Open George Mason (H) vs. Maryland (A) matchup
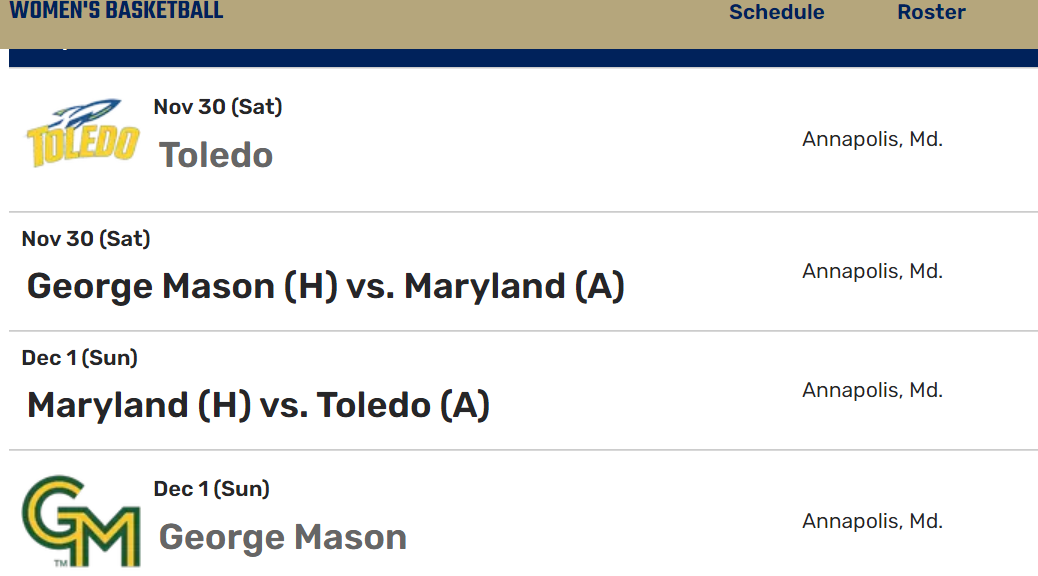1038x576 pixels. (325, 287)
